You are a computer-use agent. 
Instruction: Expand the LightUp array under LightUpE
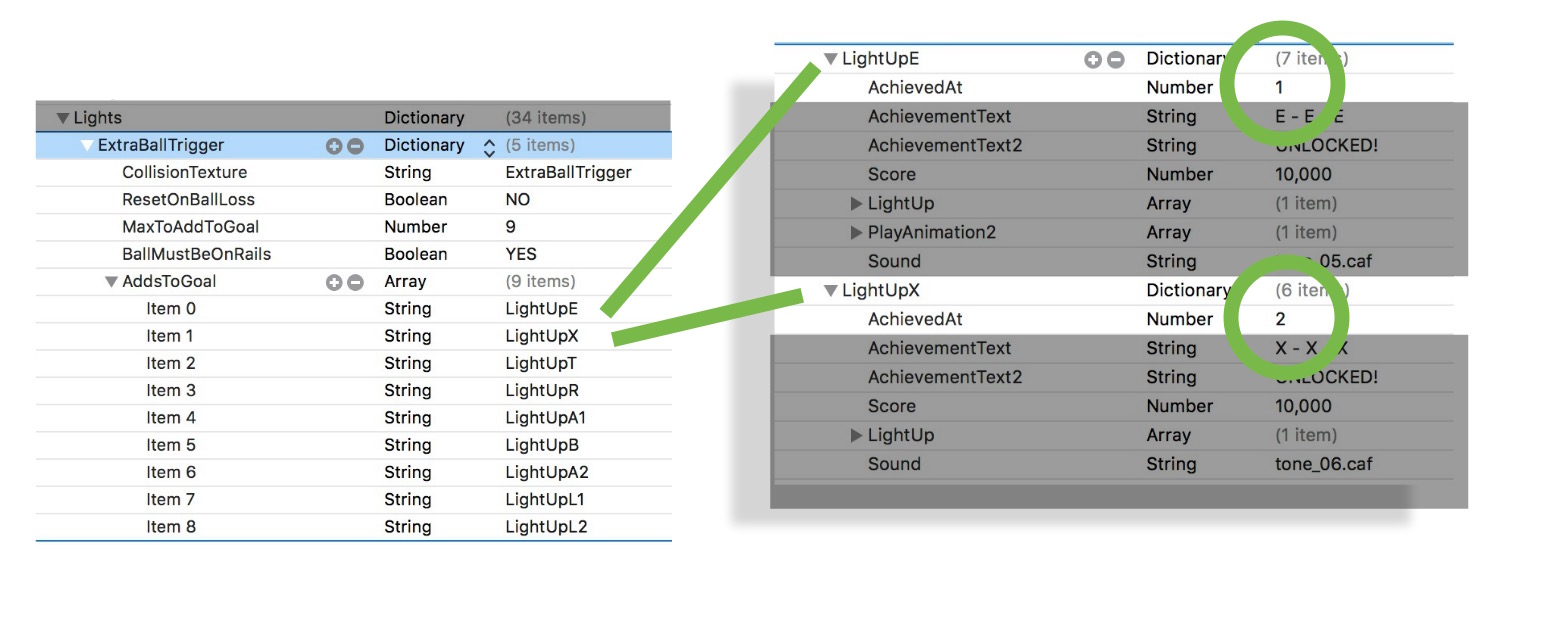tap(856, 204)
